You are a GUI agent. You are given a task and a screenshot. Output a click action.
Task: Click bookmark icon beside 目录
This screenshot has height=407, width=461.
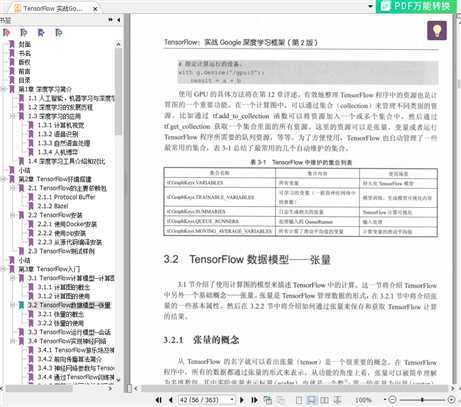(12, 80)
